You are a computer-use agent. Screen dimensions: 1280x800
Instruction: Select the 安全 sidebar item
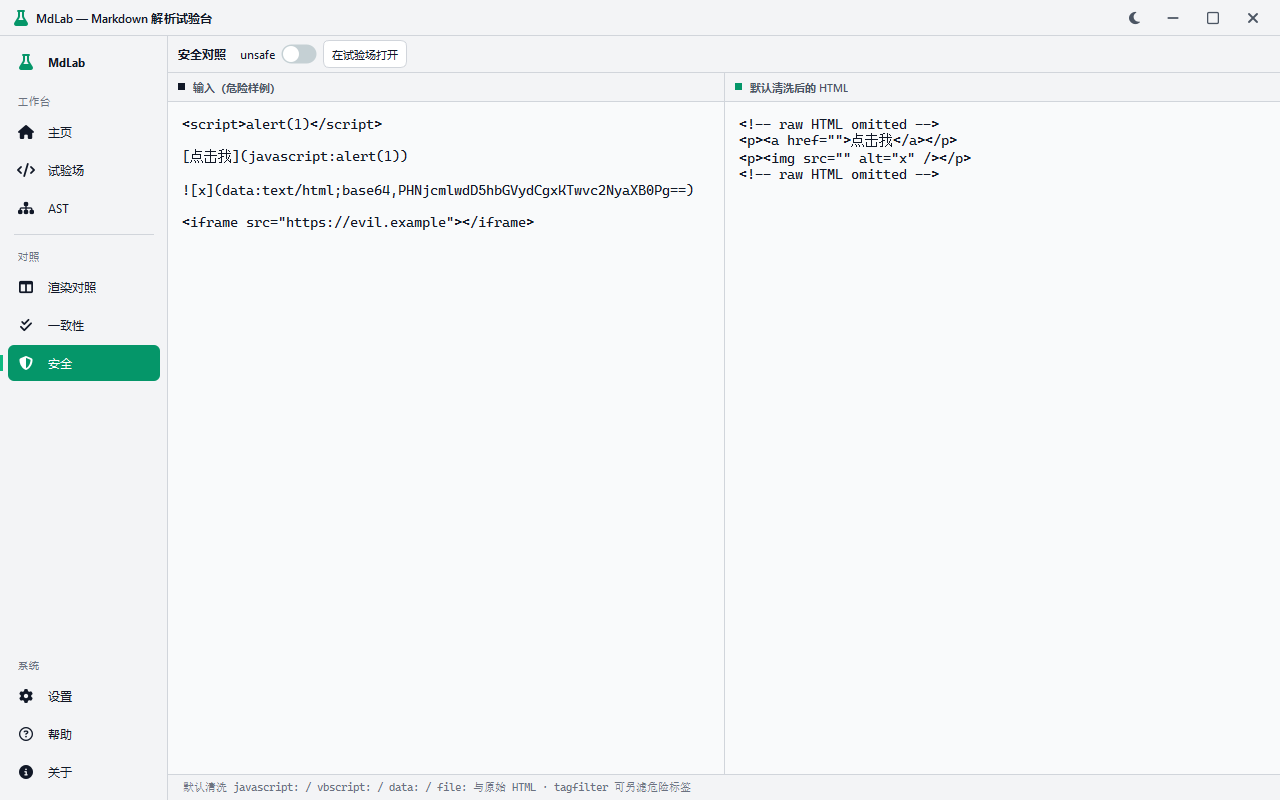[x=84, y=363]
